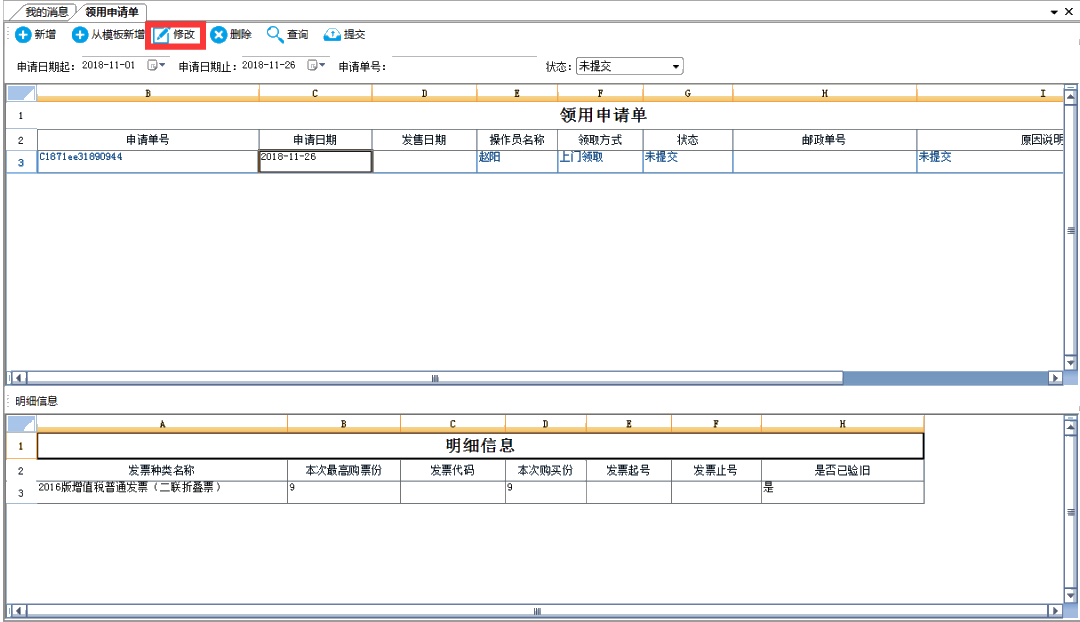Click the 发票种类名称 column header

click(162, 470)
